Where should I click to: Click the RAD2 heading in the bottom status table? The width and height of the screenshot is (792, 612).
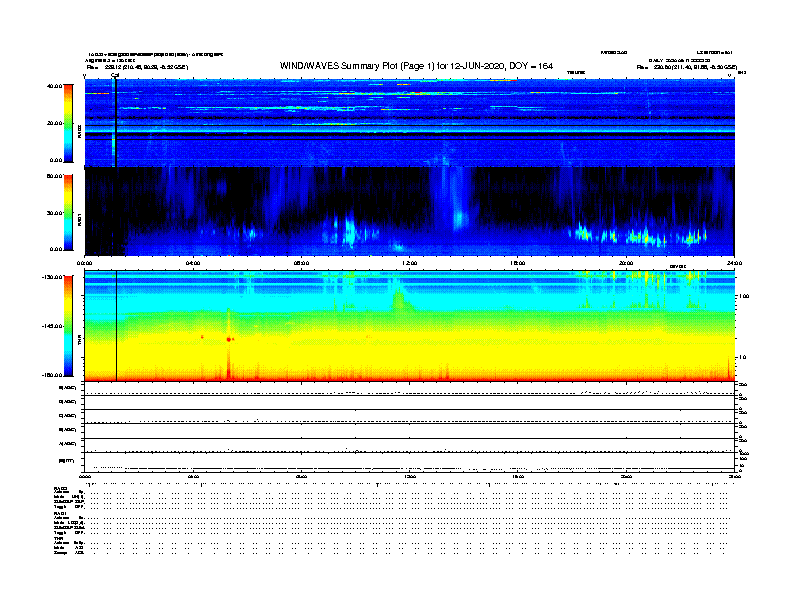[61, 489]
